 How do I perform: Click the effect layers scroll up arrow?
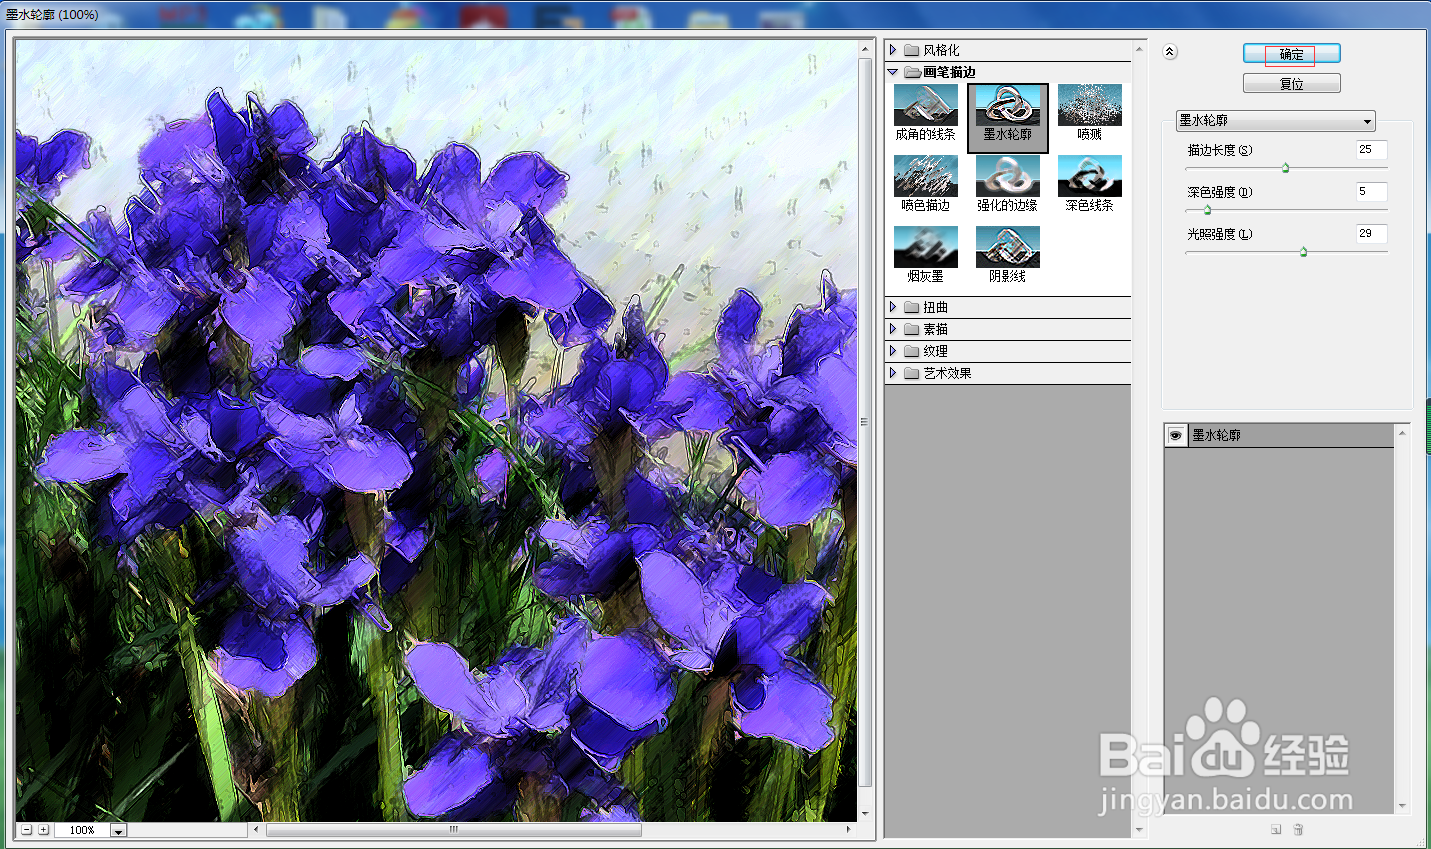point(1402,432)
